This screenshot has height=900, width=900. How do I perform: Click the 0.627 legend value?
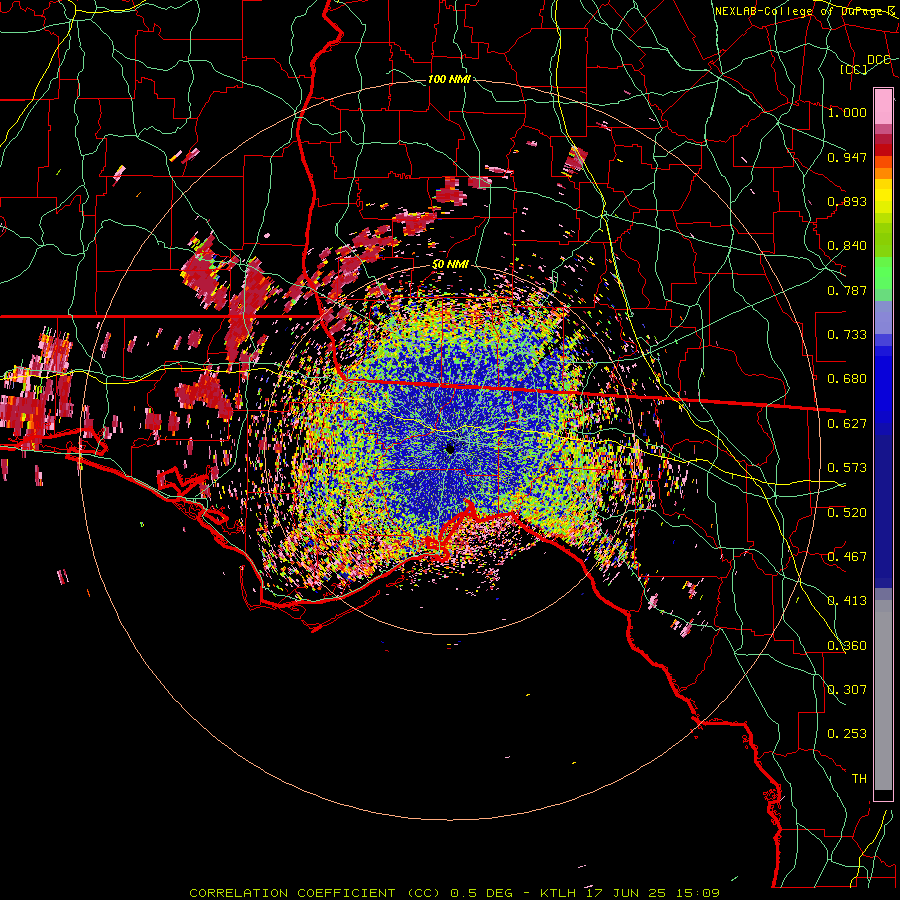pos(847,424)
